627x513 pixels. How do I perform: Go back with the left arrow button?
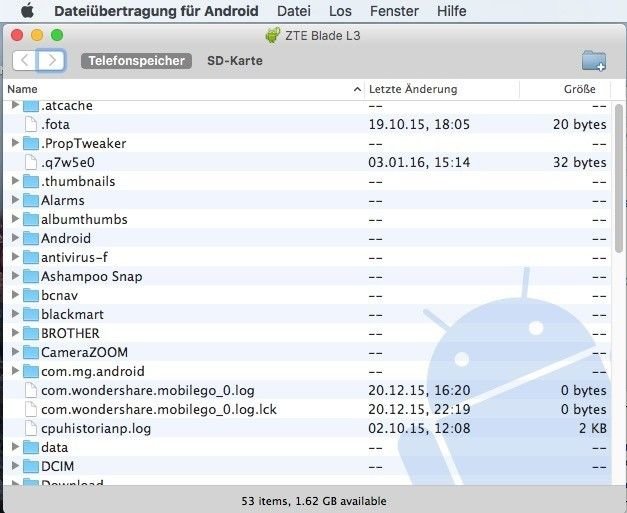point(25,60)
